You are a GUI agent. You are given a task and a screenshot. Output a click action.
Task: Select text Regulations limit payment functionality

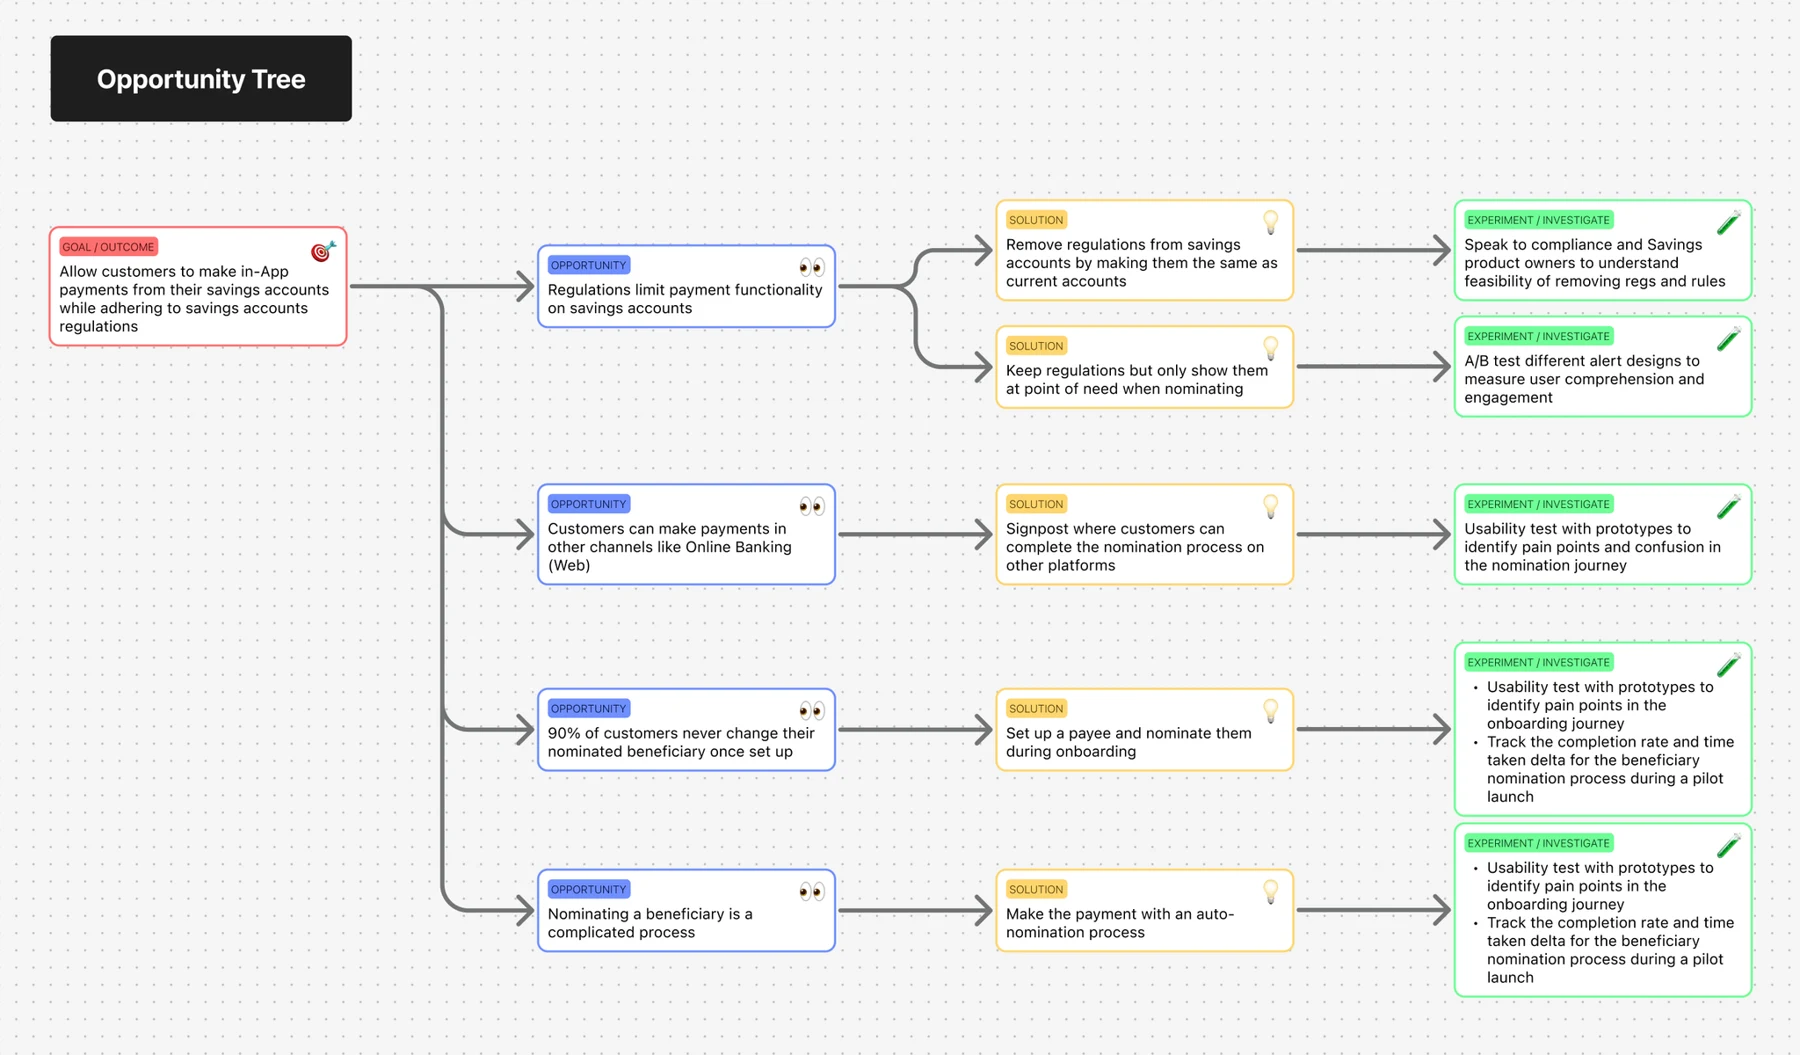point(685,299)
